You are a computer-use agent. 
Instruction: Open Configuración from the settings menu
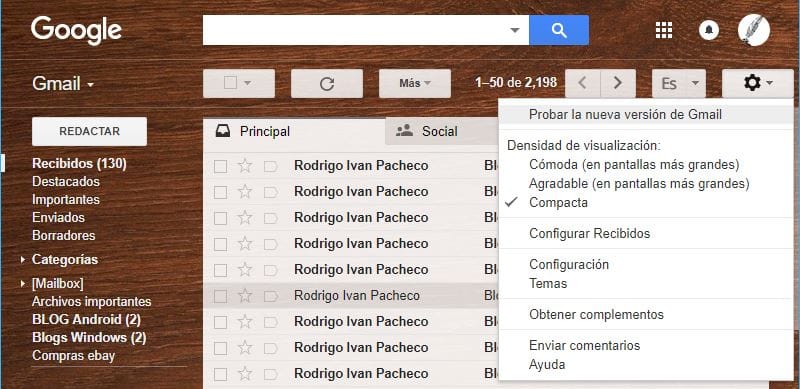click(x=569, y=264)
